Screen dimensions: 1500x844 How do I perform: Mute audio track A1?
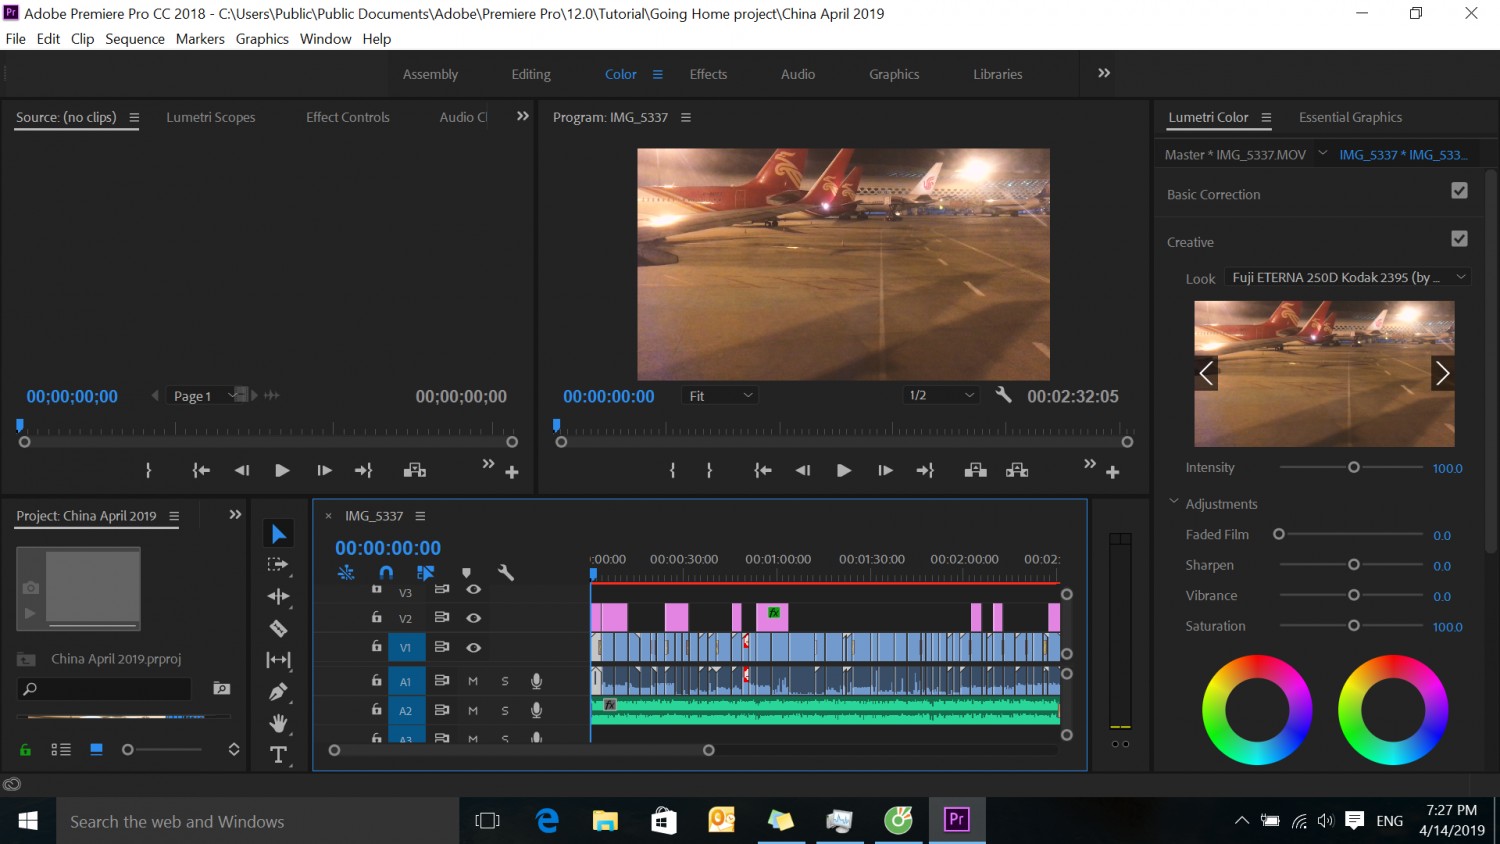[x=473, y=681]
